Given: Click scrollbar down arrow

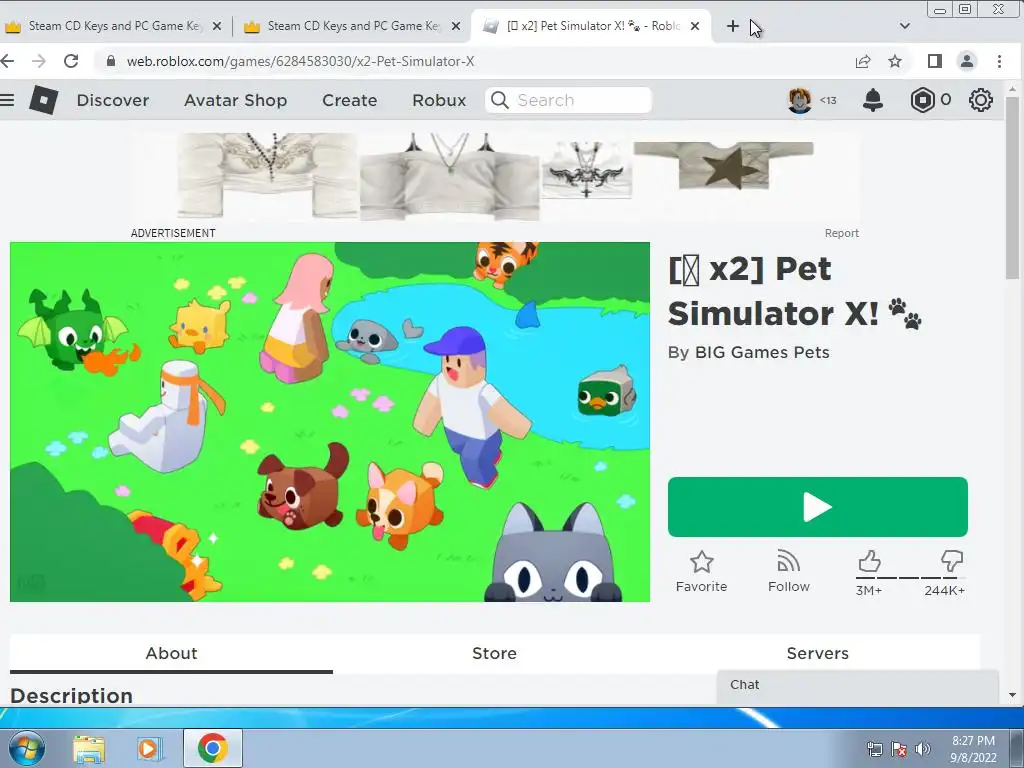Looking at the screenshot, I should pyautogui.click(x=1012, y=696).
